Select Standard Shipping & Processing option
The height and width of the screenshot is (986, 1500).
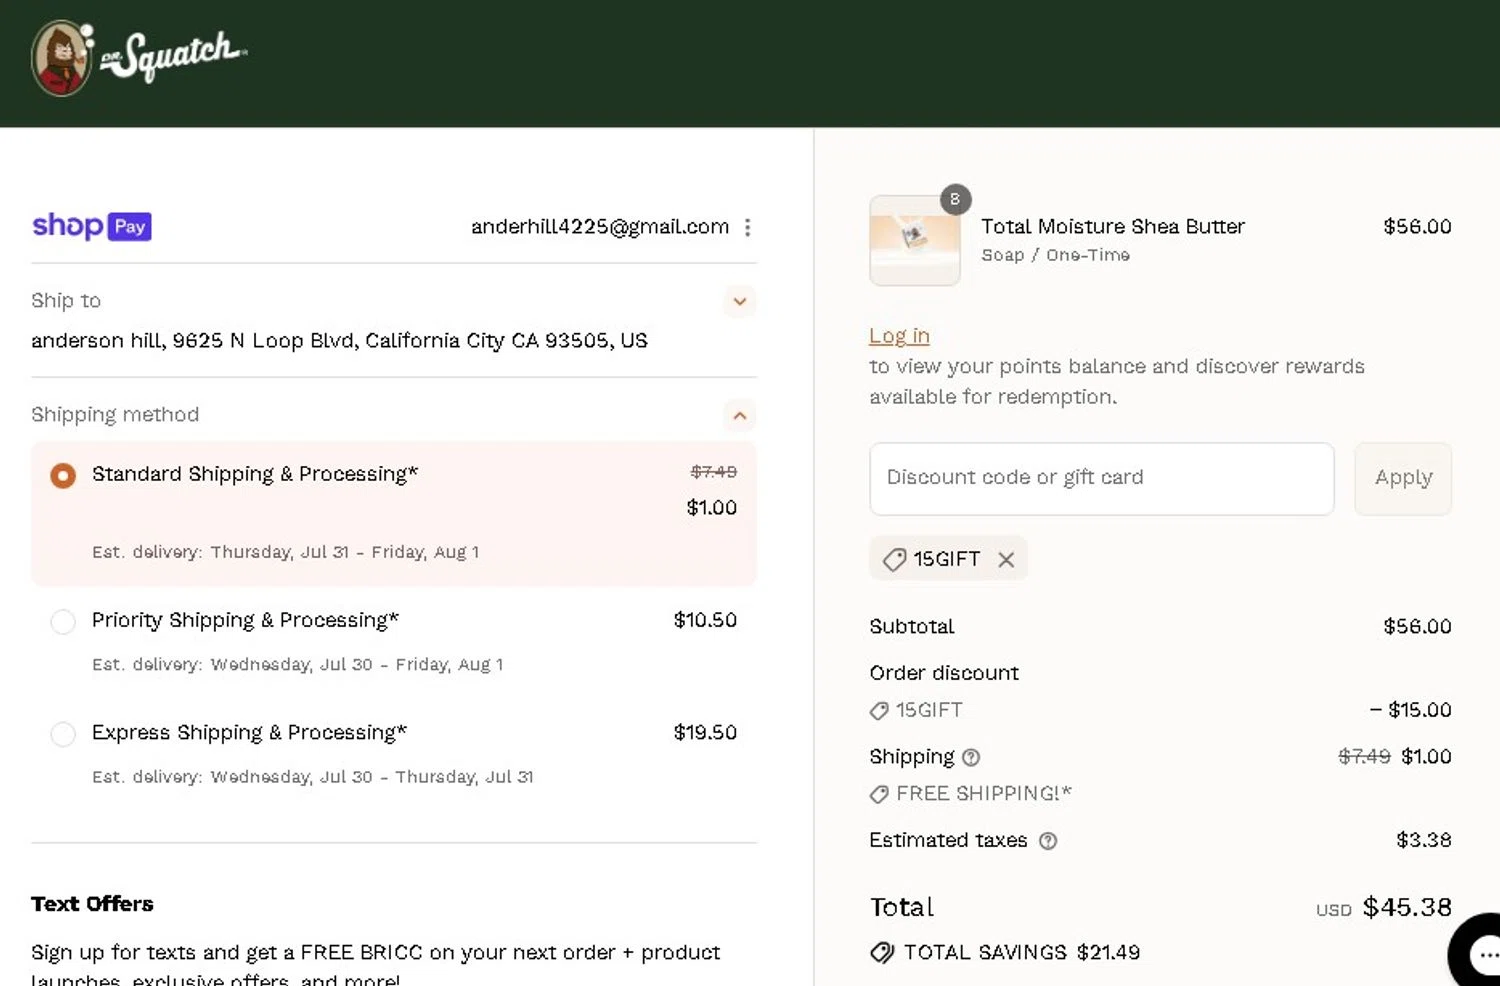(x=63, y=475)
